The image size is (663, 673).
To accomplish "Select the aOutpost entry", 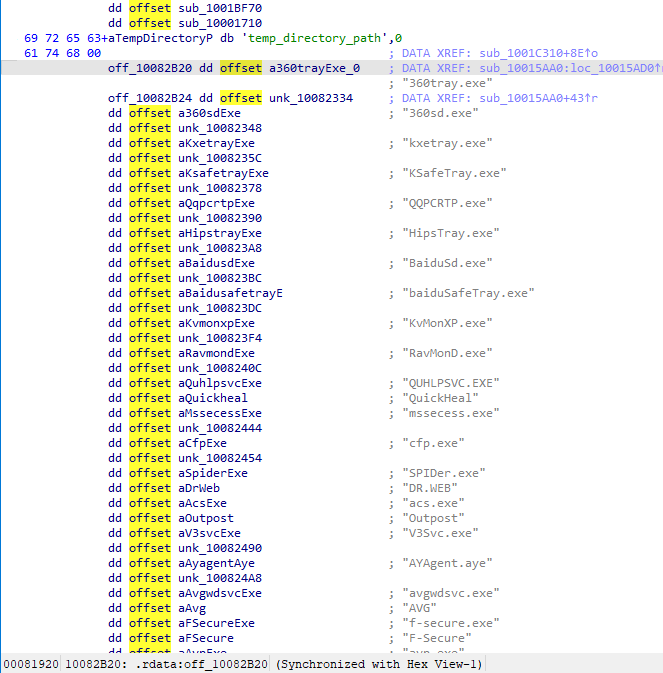I will [206, 519].
